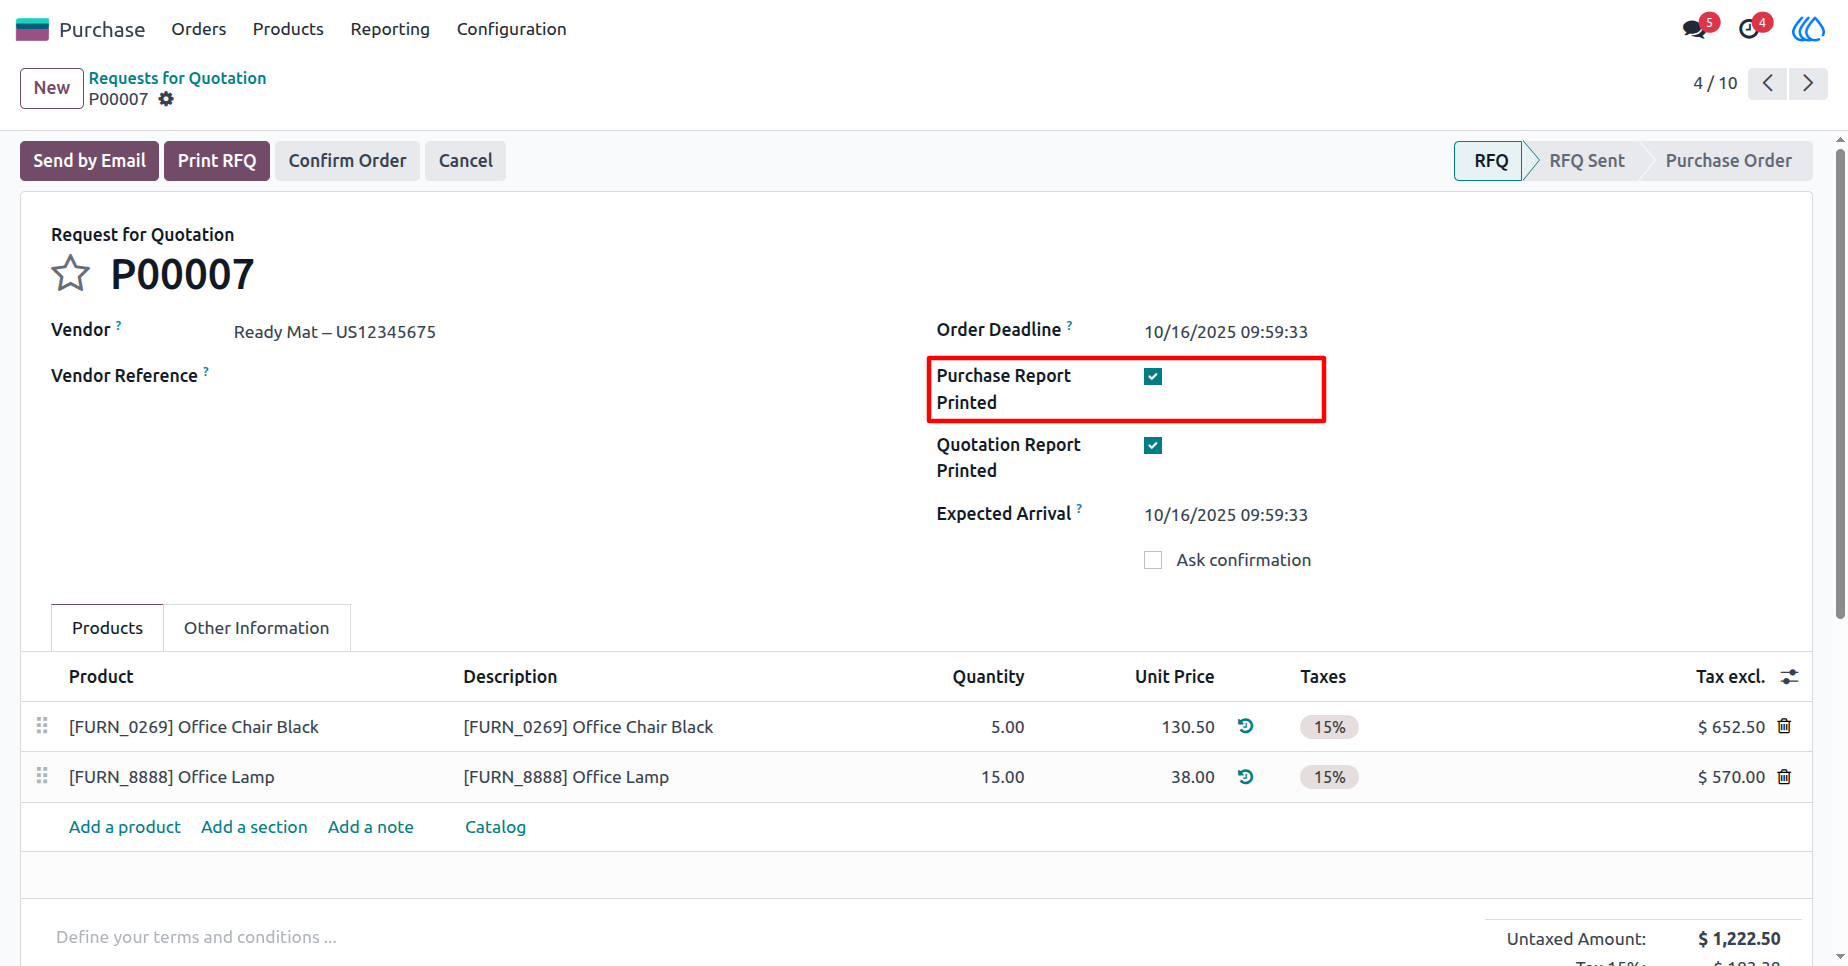Grab drag handle of Office Chair Black row
Image resolution: width=1848 pixels, height=966 pixels.
click(x=42, y=726)
